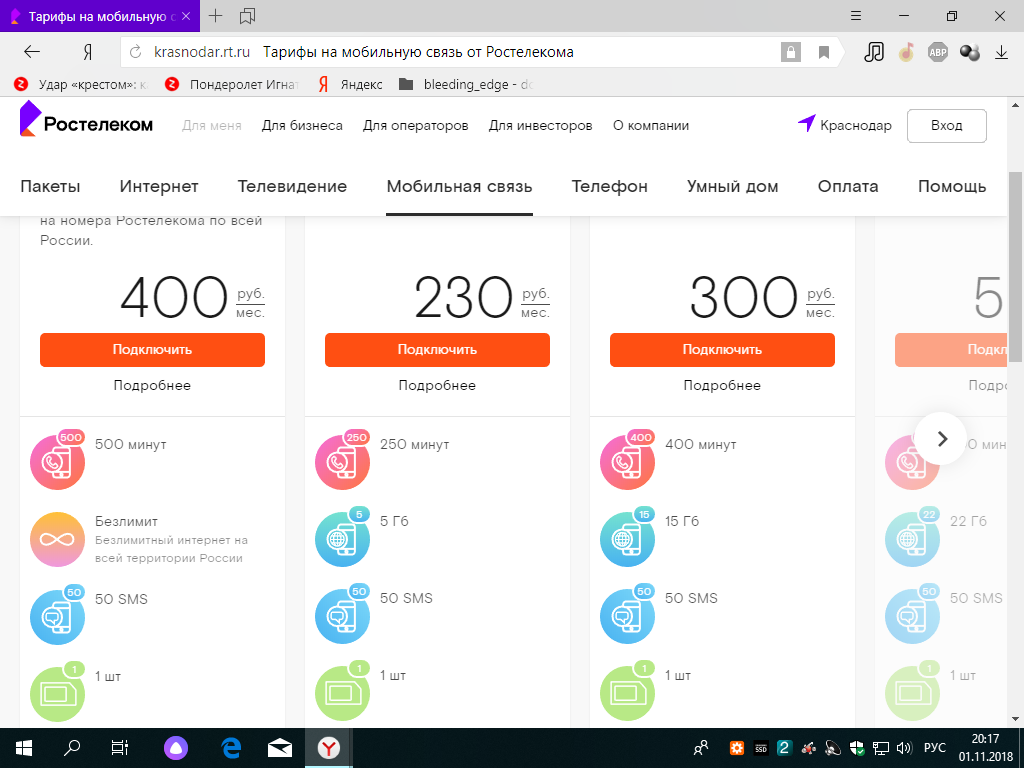Viewport: 1024px width, 768px height.
Task: Show next tariffs with right chevron
Action: click(941, 439)
